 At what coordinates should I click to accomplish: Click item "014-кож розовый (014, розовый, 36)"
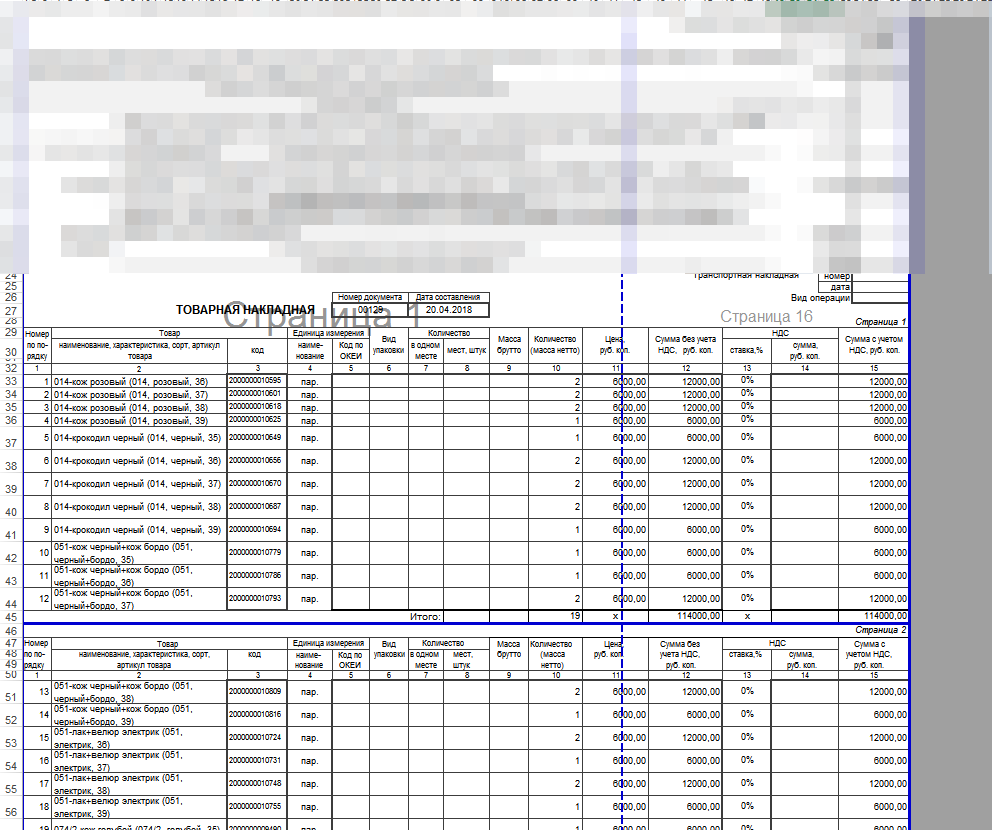pos(130,381)
